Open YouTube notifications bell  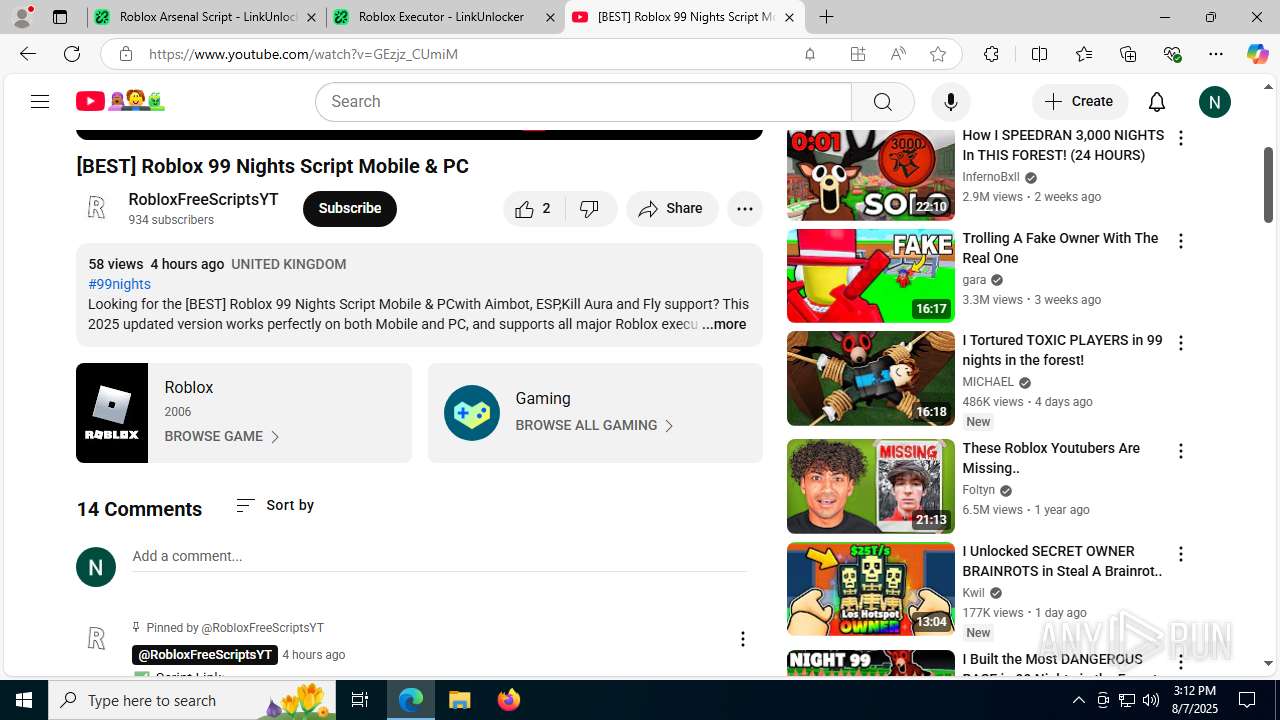[1157, 102]
